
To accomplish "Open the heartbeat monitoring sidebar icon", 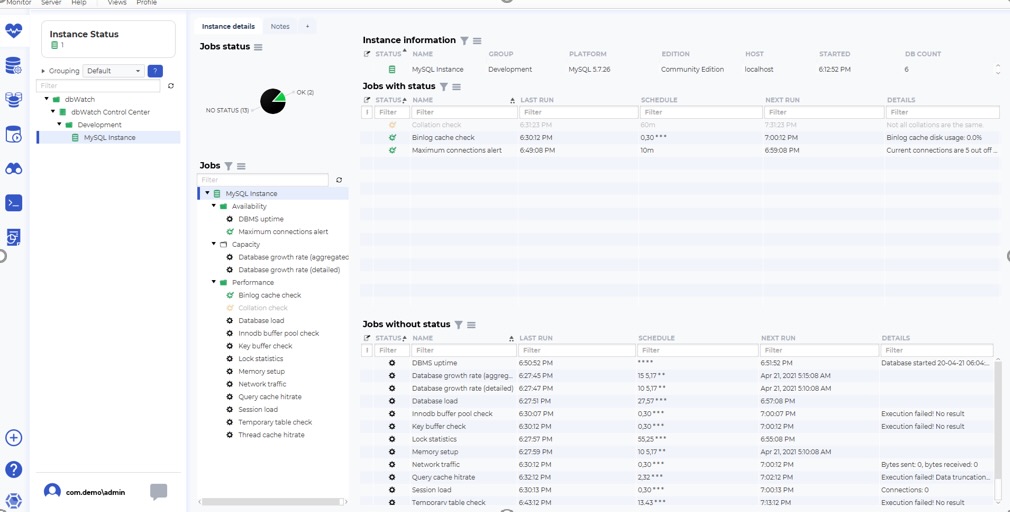I will coord(14,30).
